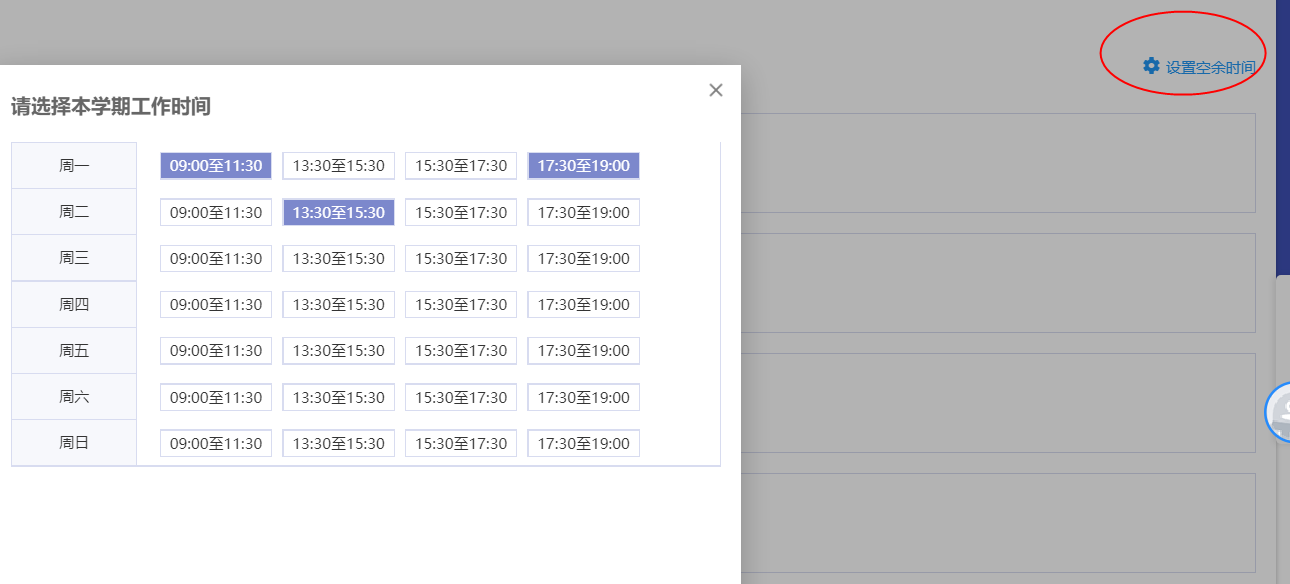The width and height of the screenshot is (1290, 584).
Task: Select Wednesday 15:30至17:30 time slot
Action: pos(461,258)
